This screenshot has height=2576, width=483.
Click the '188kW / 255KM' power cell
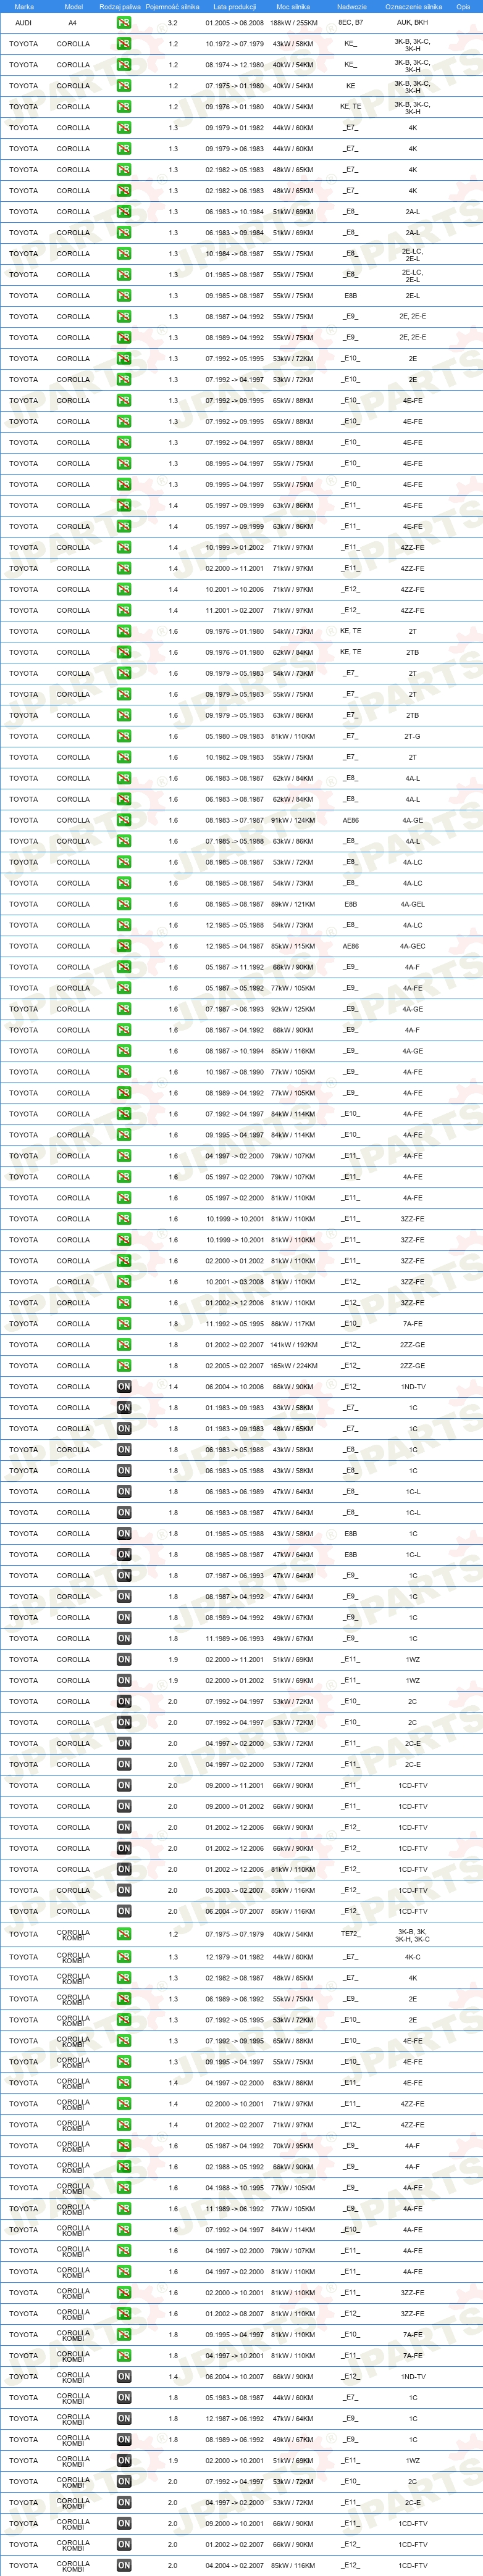[293, 22]
